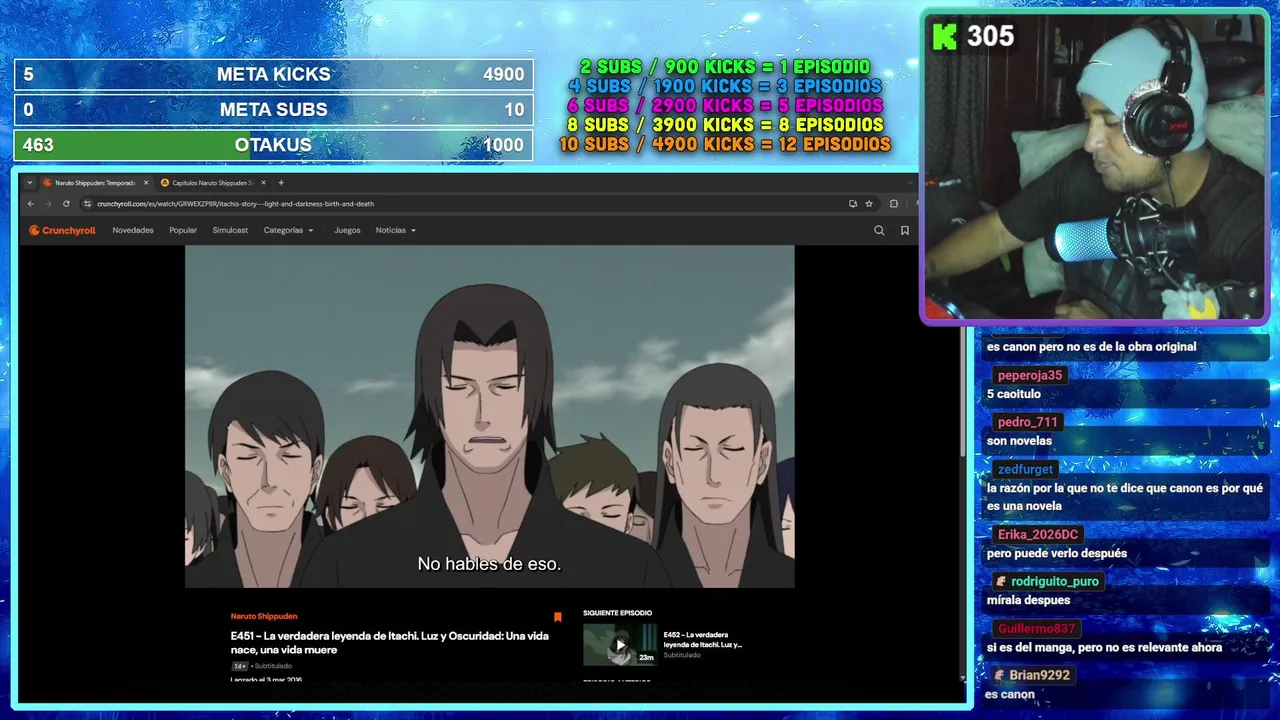Open Simulcast in Crunchyroll nav

coord(230,230)
